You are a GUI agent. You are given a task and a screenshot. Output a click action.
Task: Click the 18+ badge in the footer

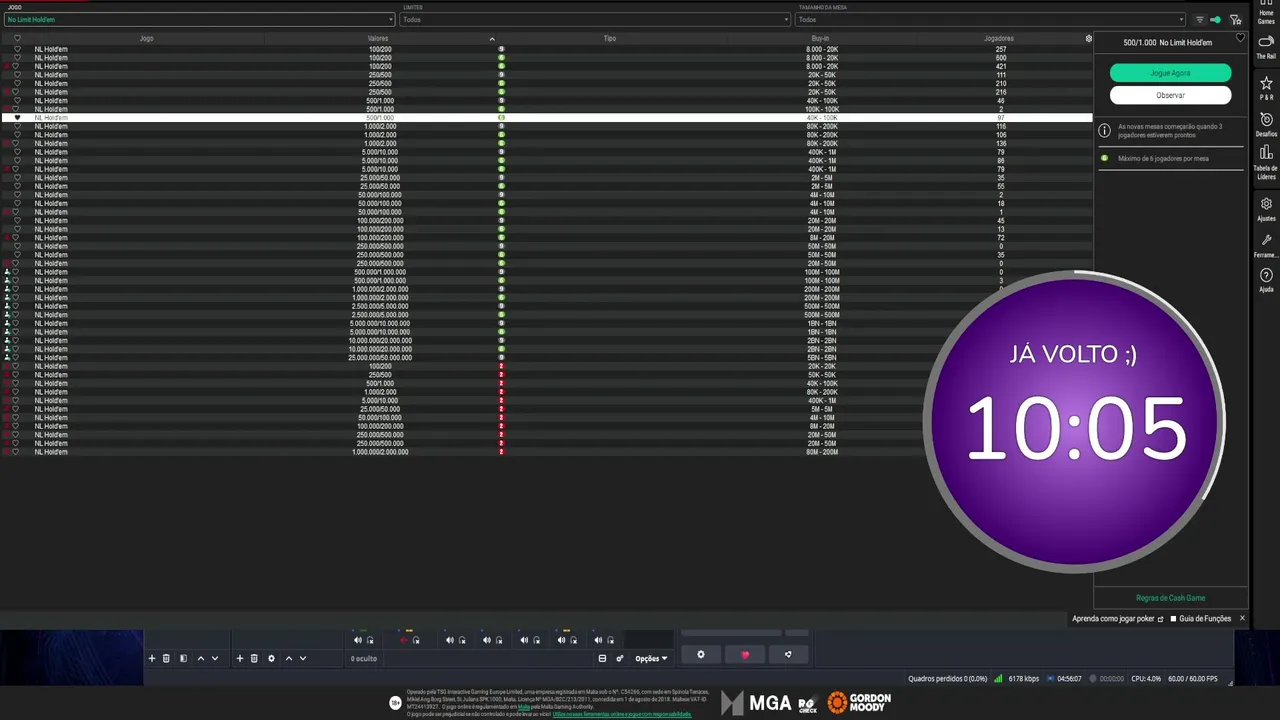(x=395, y=703)
